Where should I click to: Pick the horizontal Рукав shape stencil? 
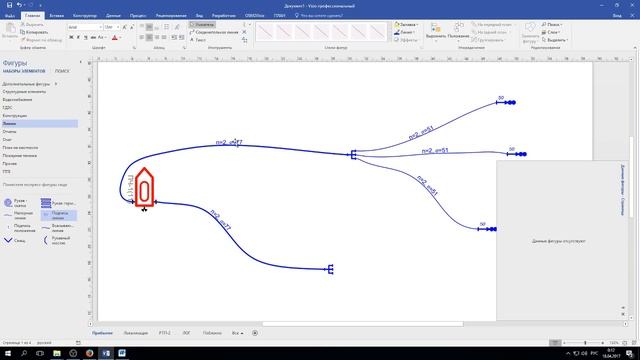pyautogui.click(x=58, y=203)
